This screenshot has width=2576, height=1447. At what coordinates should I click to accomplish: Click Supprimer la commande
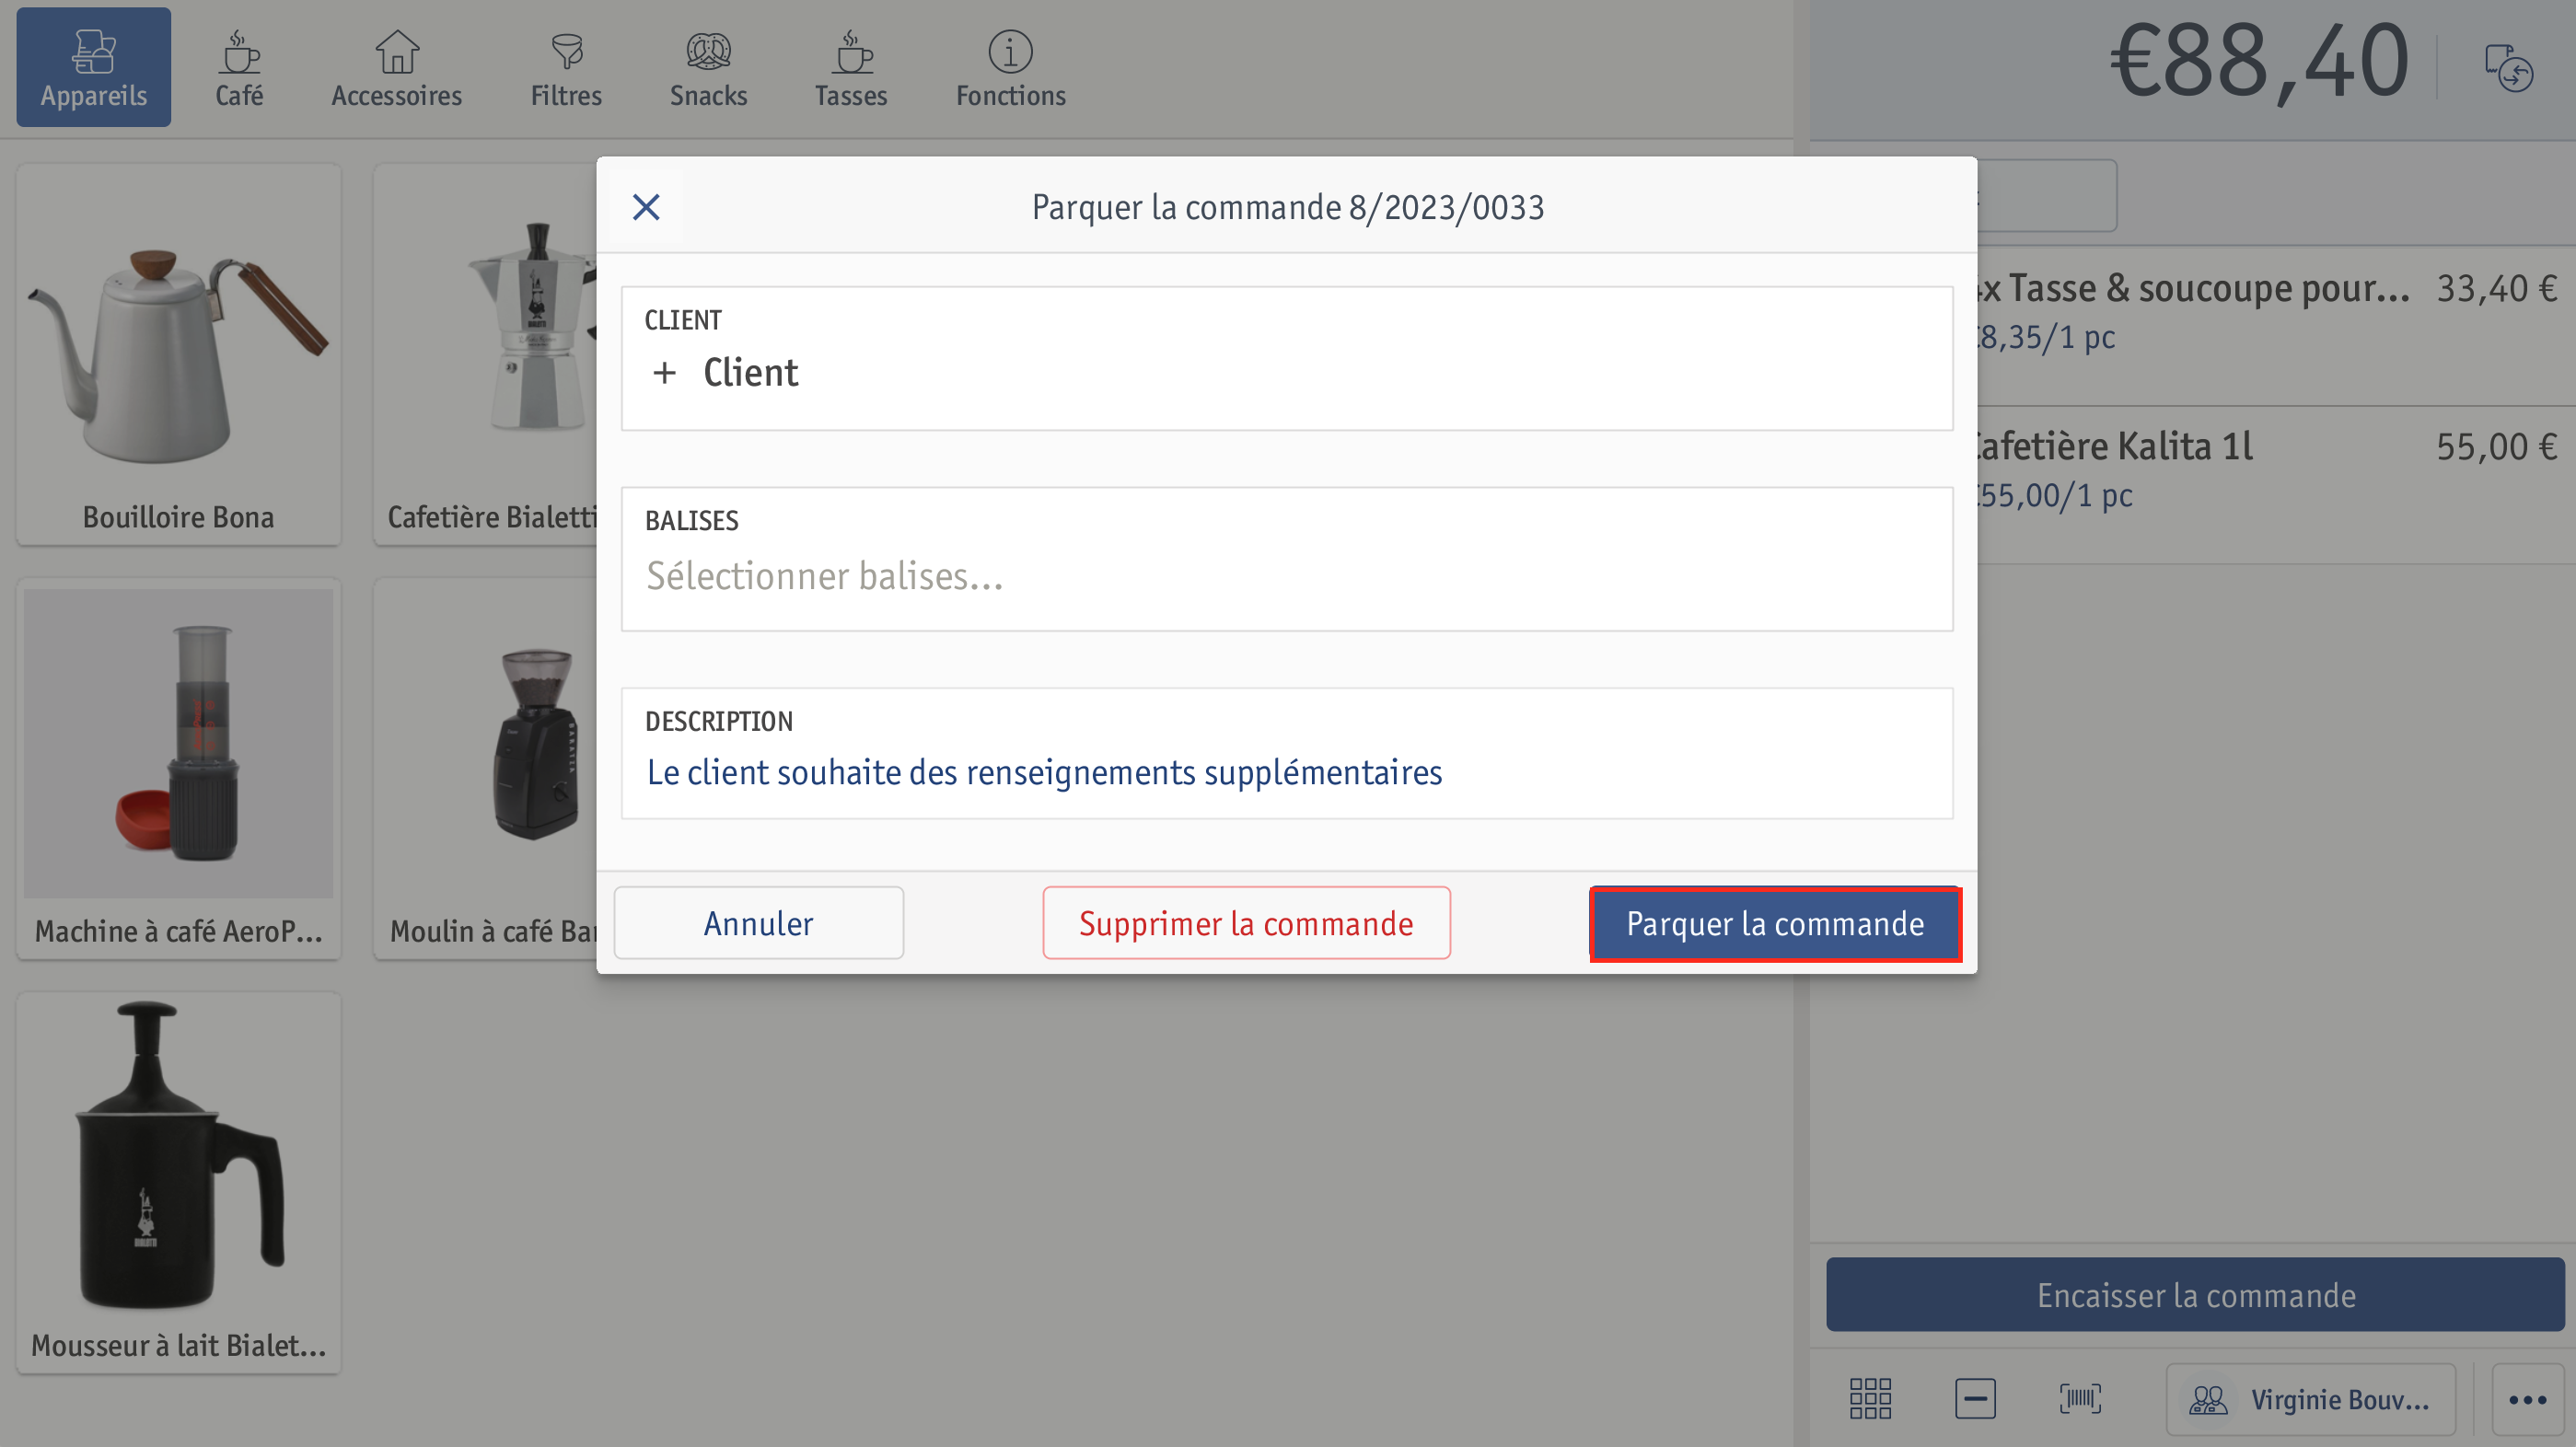(1246, 922)
